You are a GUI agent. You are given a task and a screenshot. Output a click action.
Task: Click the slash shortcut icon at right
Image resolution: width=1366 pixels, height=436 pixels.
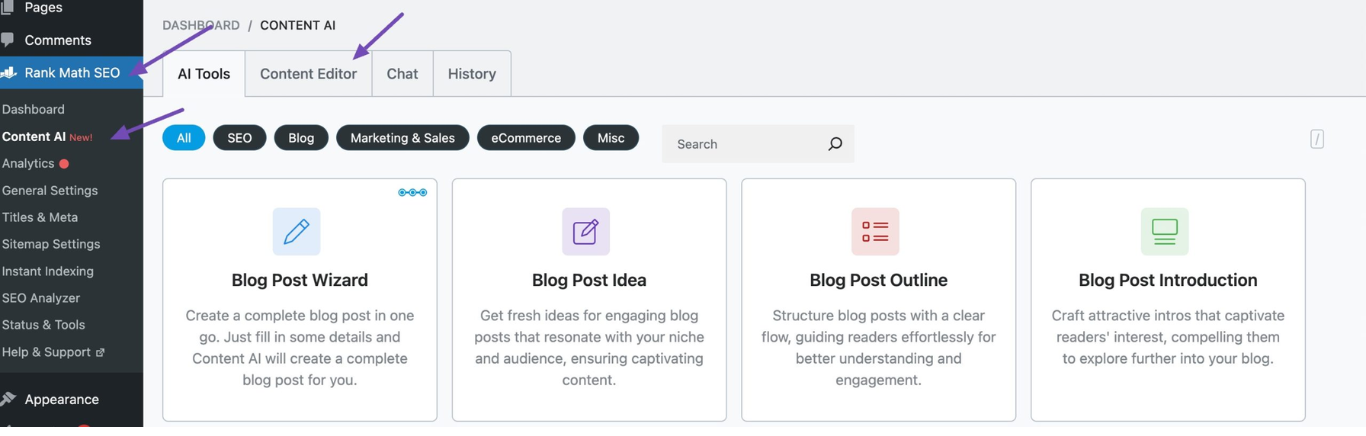[1317, 140]
